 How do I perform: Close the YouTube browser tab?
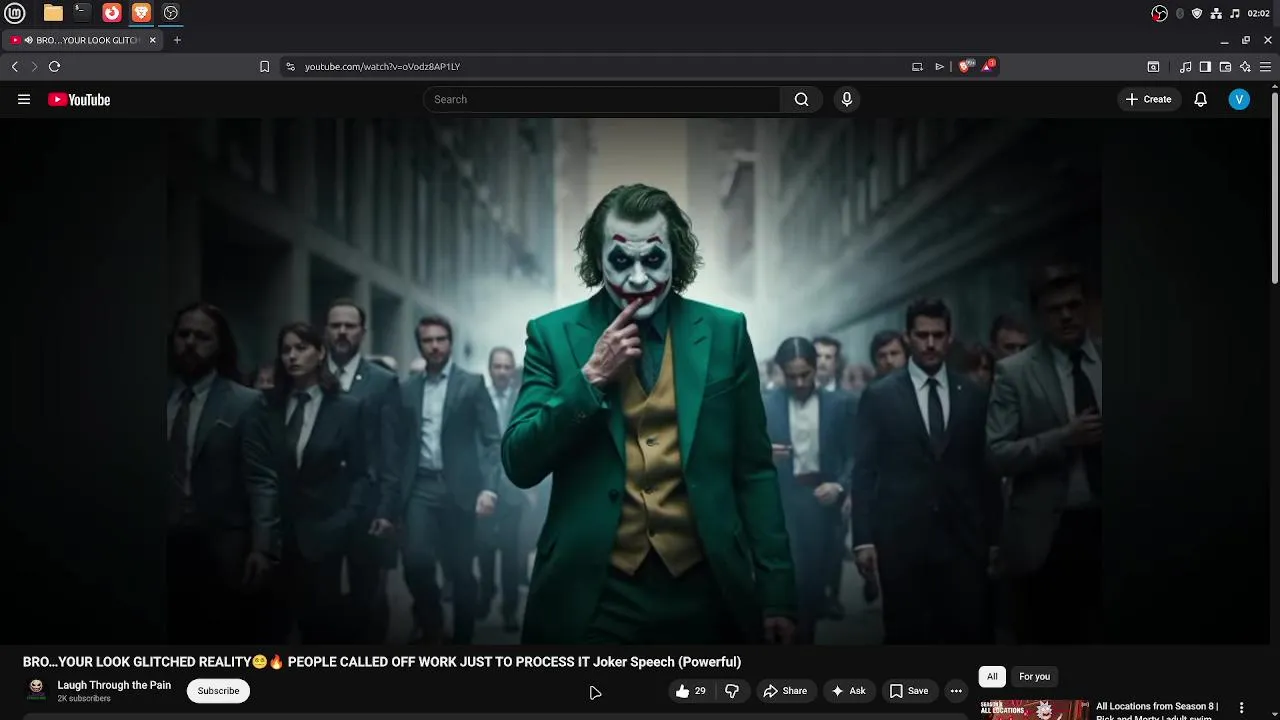tap(153, 40)
